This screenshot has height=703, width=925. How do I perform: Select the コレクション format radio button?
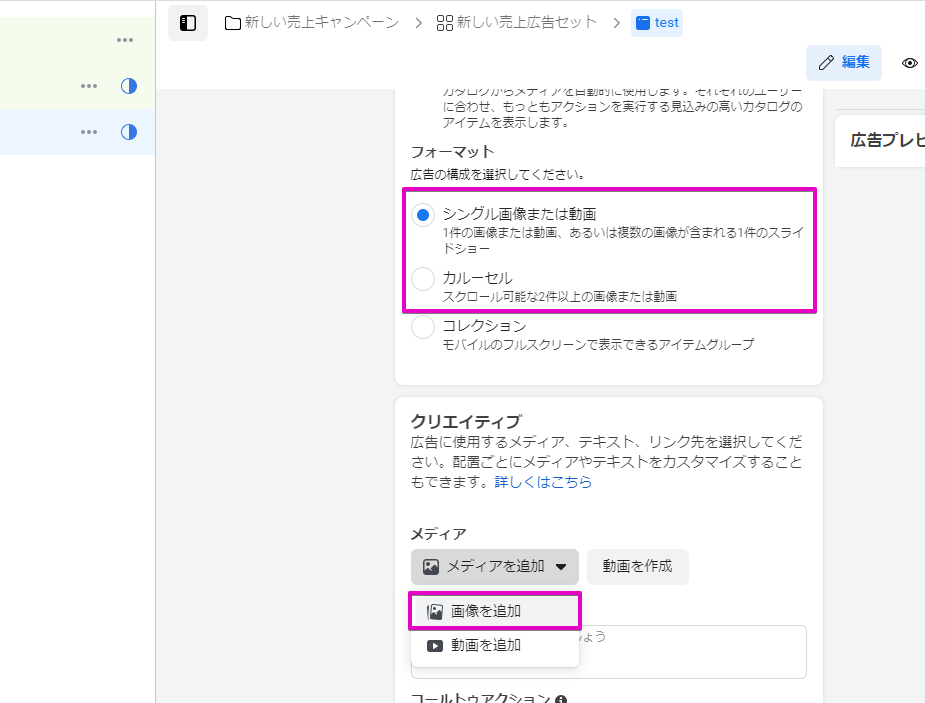(x=423, y=327)
